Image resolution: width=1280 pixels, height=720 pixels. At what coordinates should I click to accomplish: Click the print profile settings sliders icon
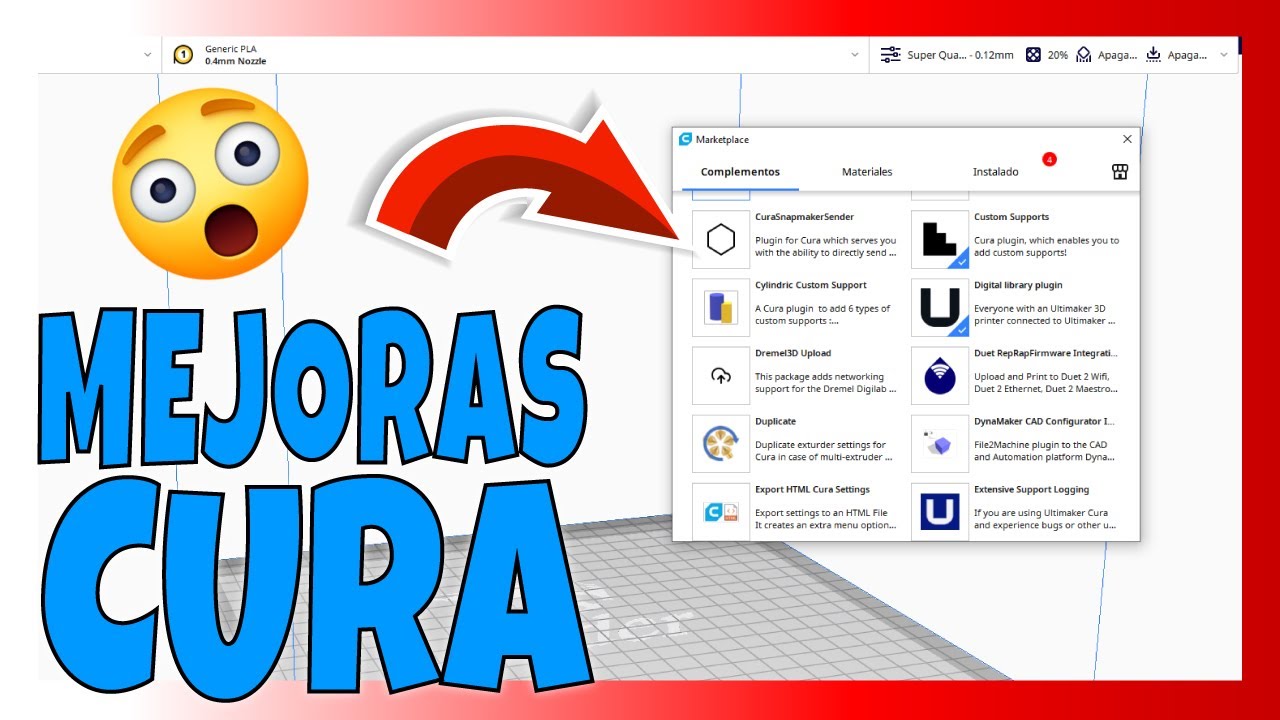[890, 55]
